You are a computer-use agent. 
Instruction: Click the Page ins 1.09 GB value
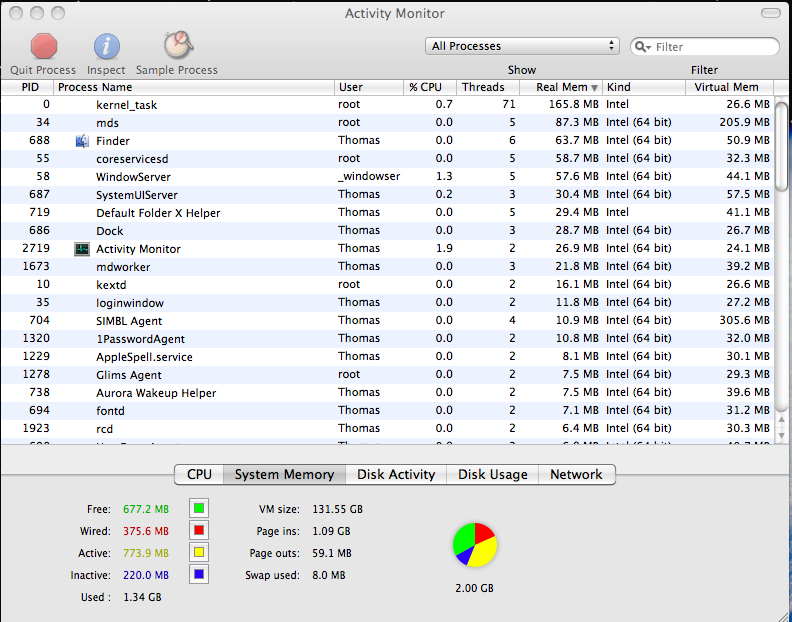[331, 531]
